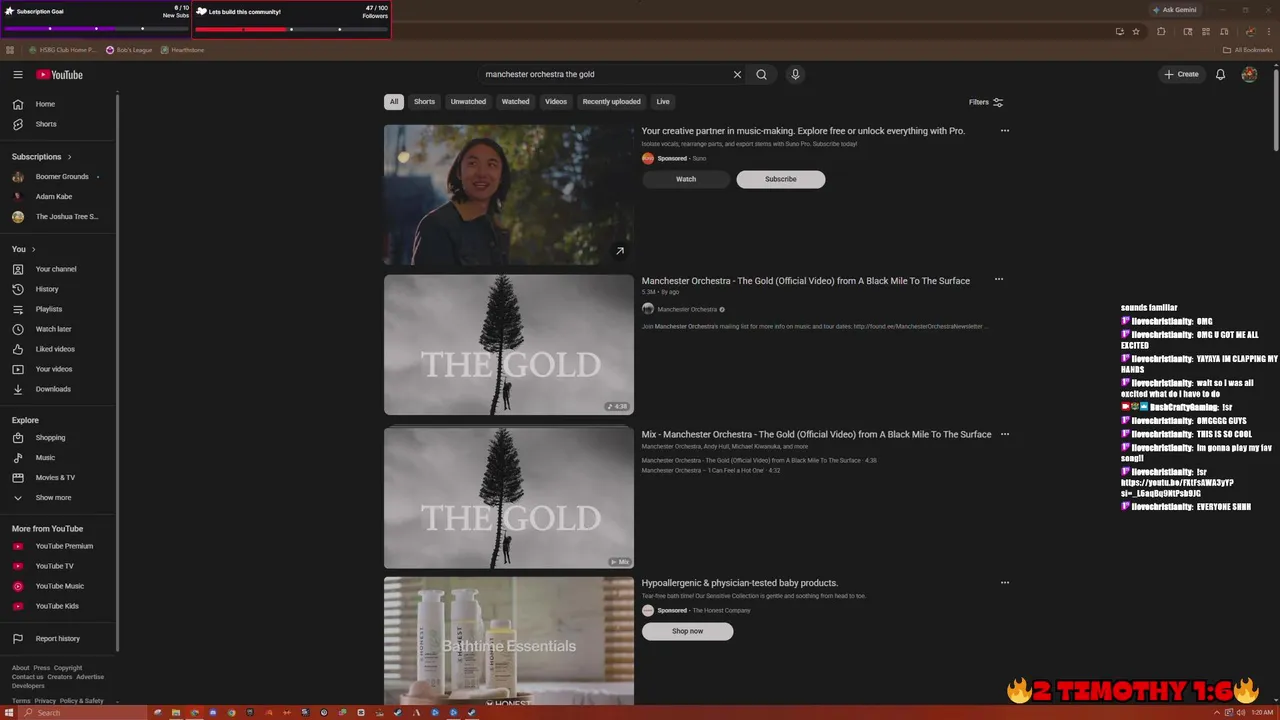This screenshot has width=1280, height=720.
Task: Expand the Subscriptions section chevron
Action: (69, 157)
